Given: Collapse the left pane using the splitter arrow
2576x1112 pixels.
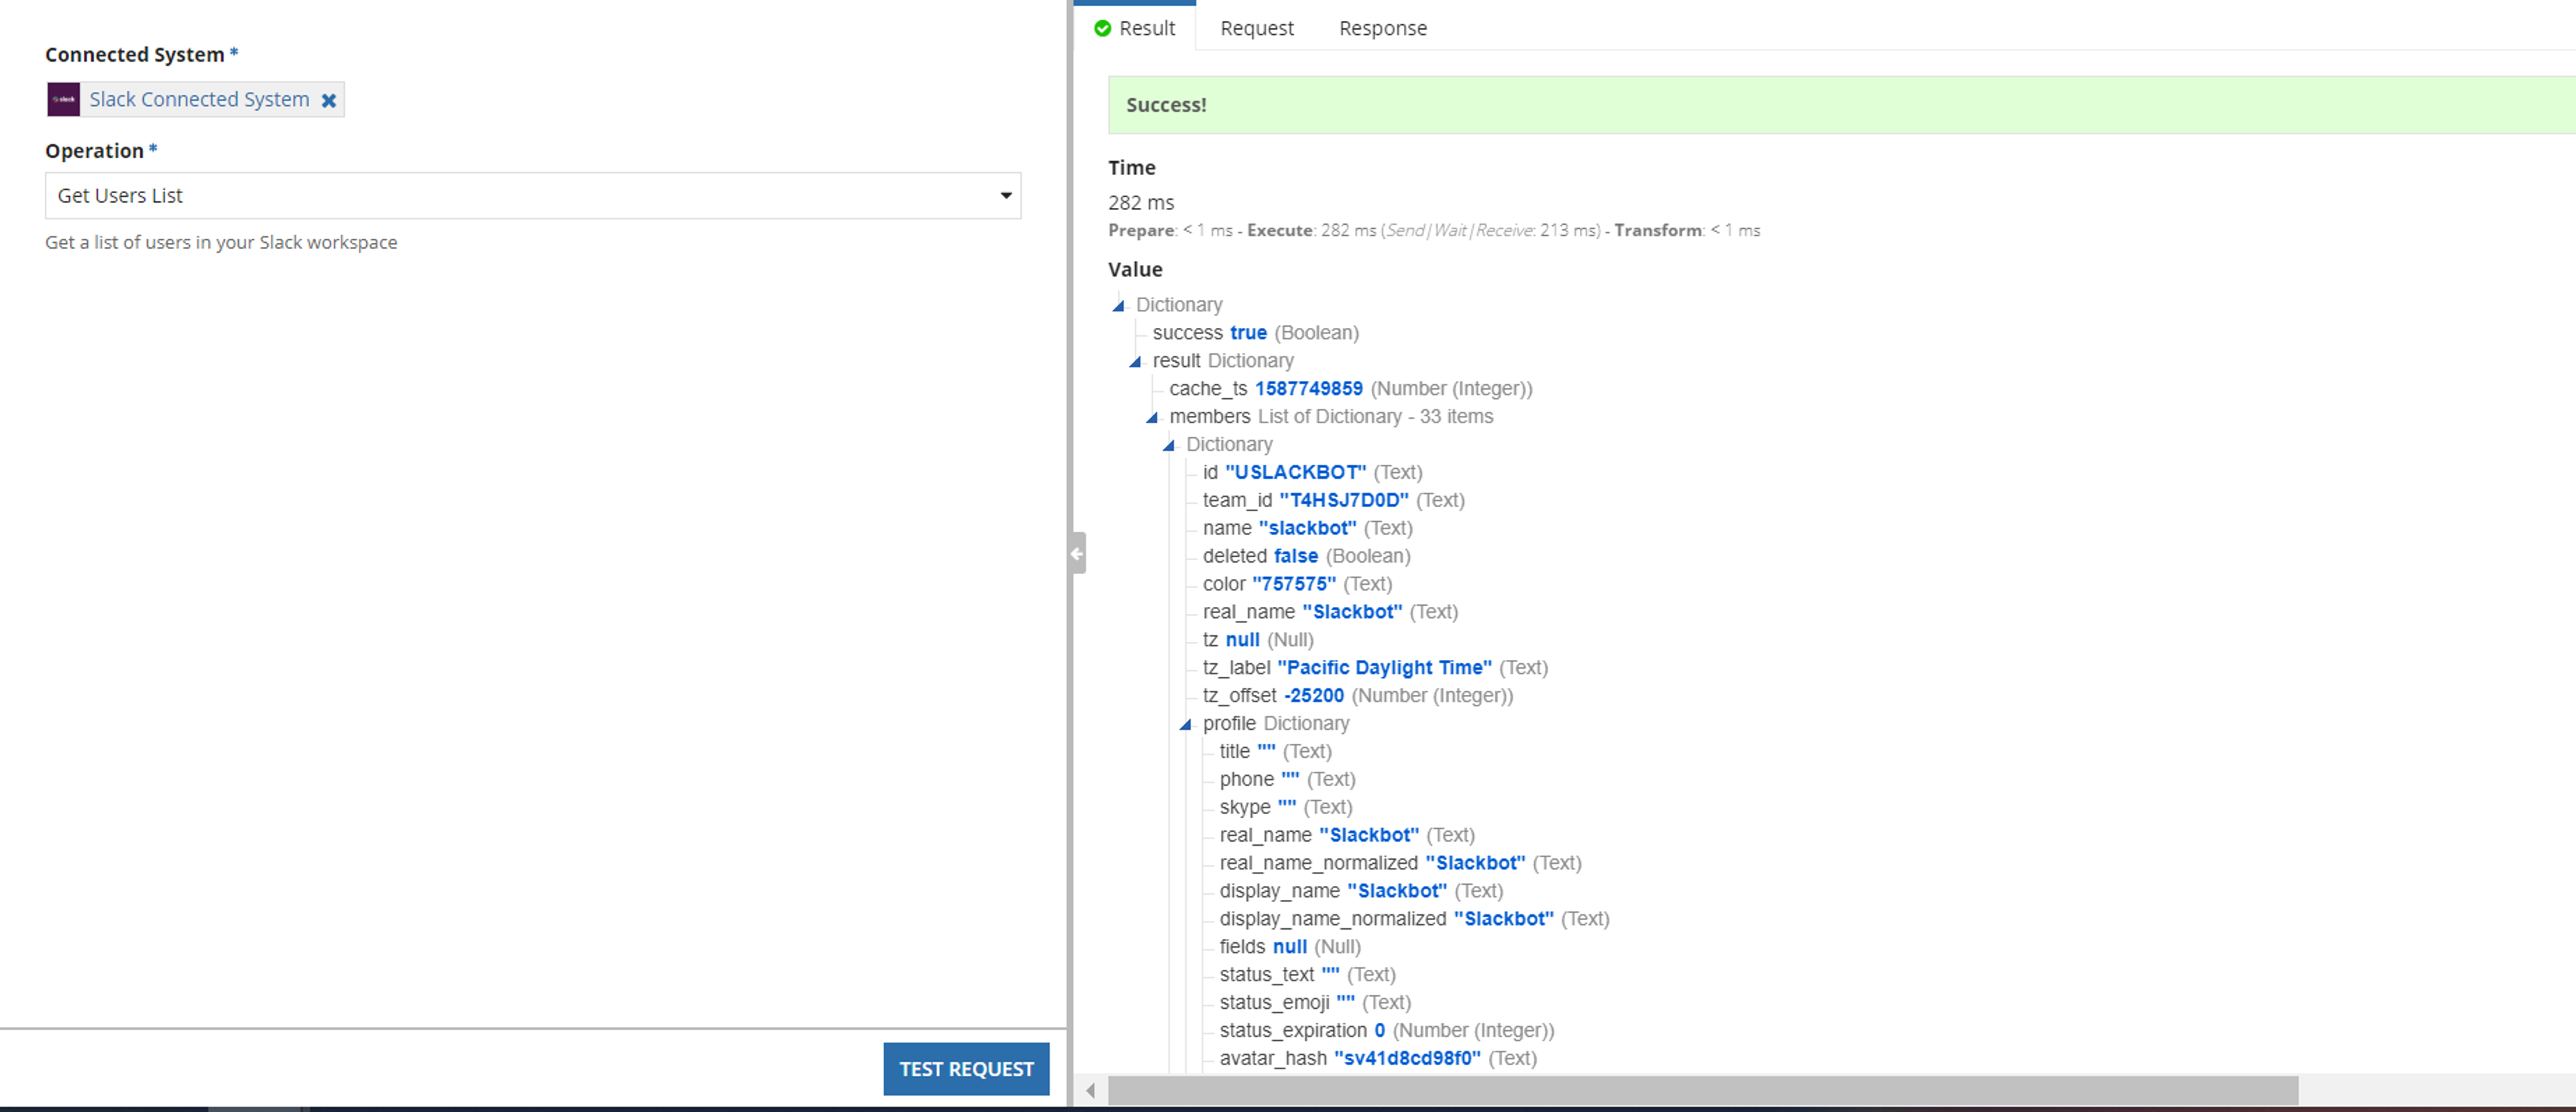Looking at the screenshot, I should pos(1077,553).
